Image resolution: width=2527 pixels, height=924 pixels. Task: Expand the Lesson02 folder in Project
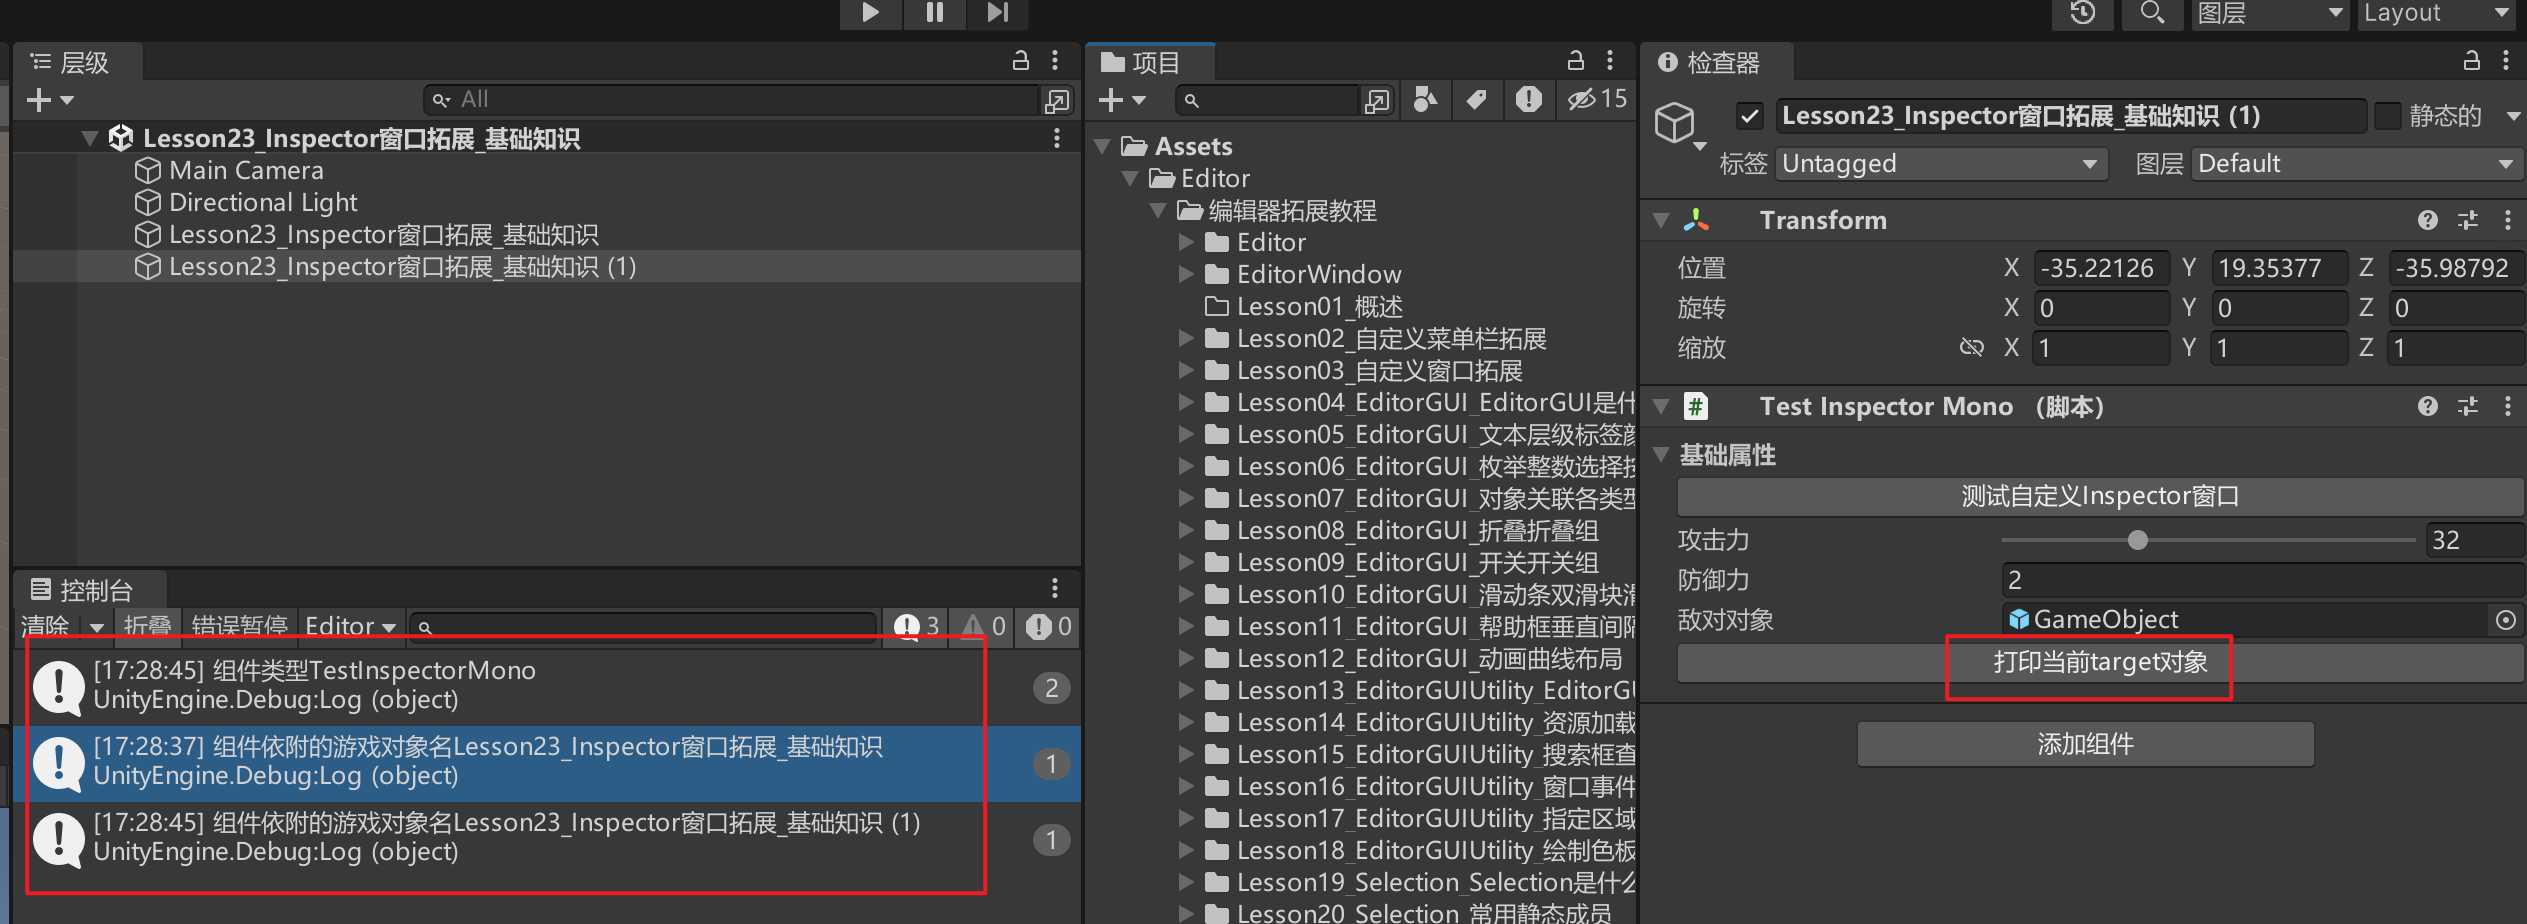pos(1187,339)
